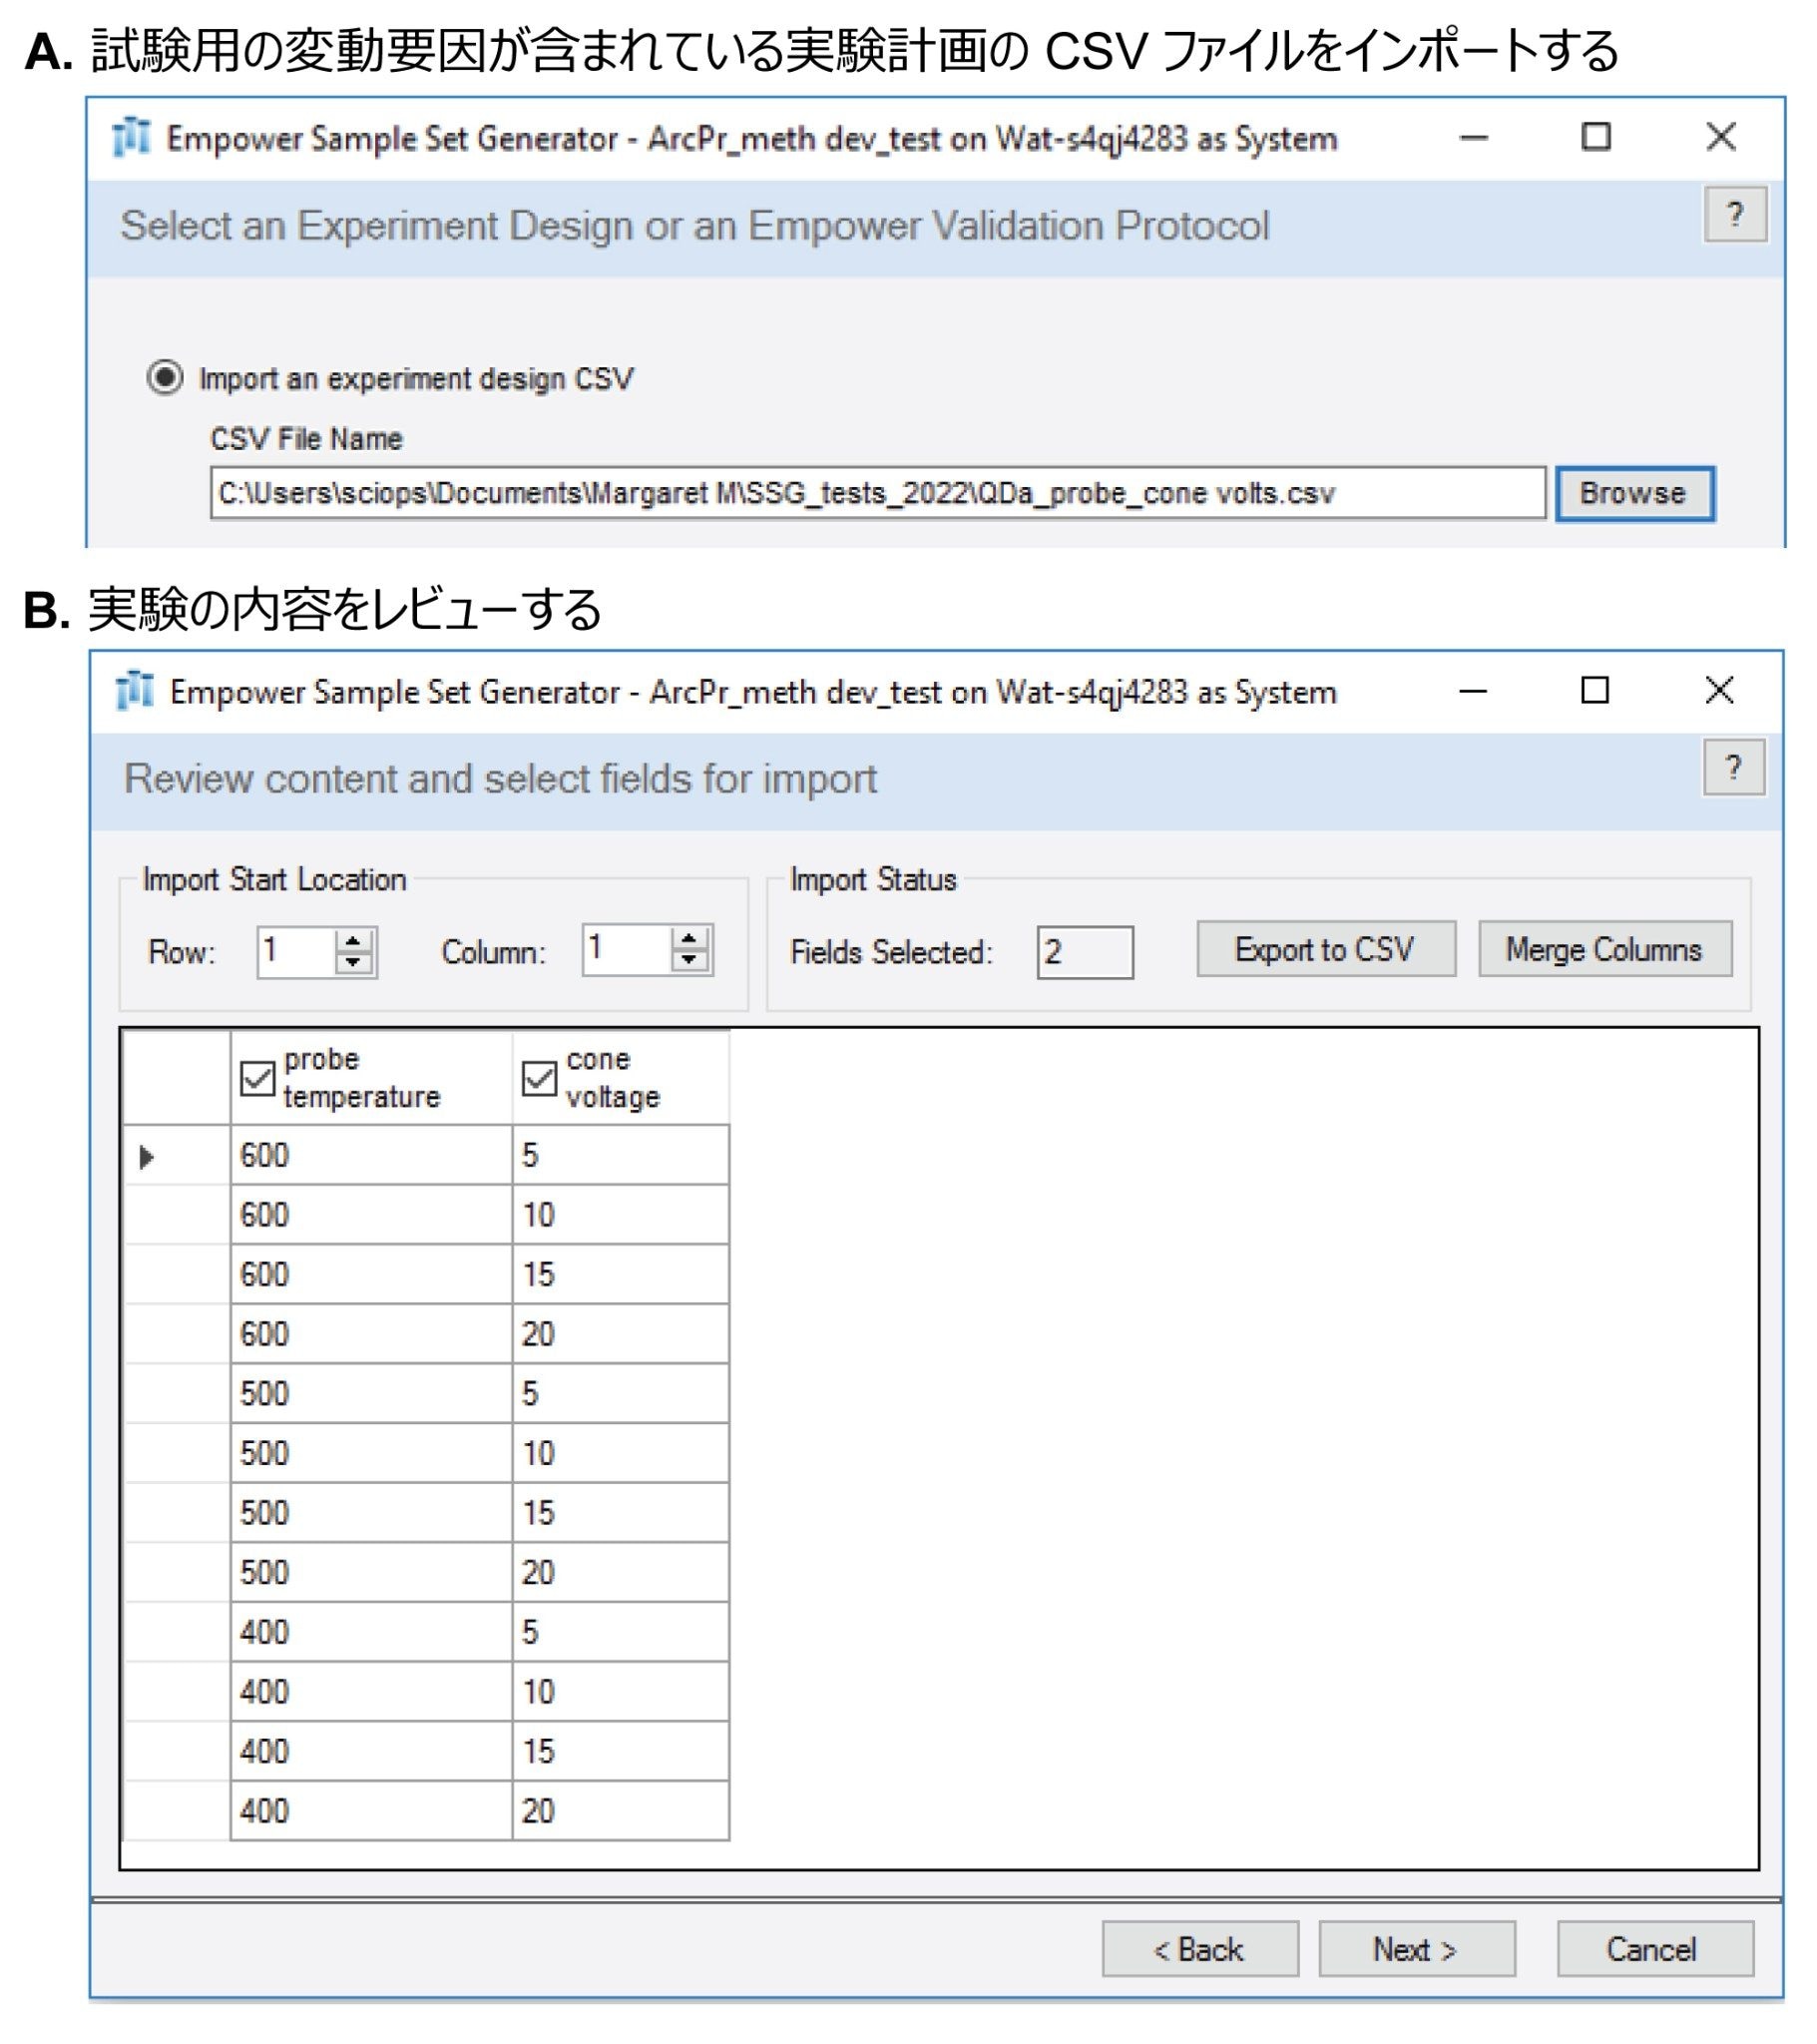Image resolution: width=1817 pixels, height=2044 pixels.
Task: Click the 'cone voltage' column header text
Action: 613,1078
